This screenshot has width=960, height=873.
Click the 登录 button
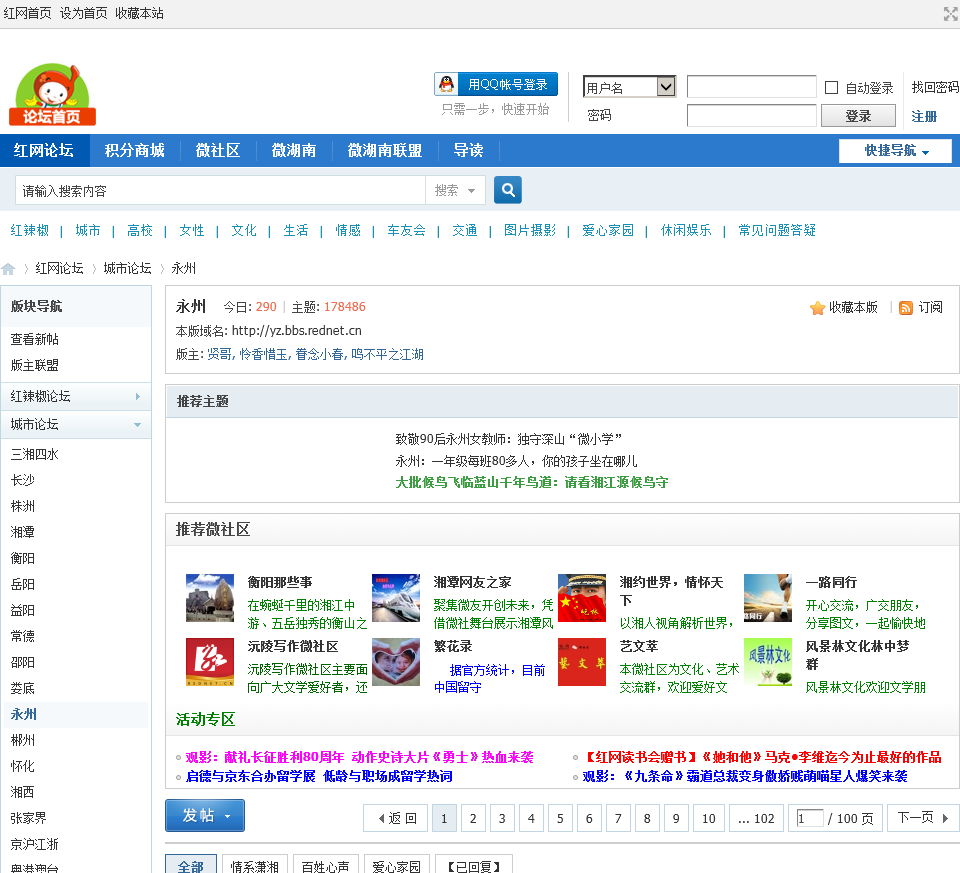(x=858, y=116)
